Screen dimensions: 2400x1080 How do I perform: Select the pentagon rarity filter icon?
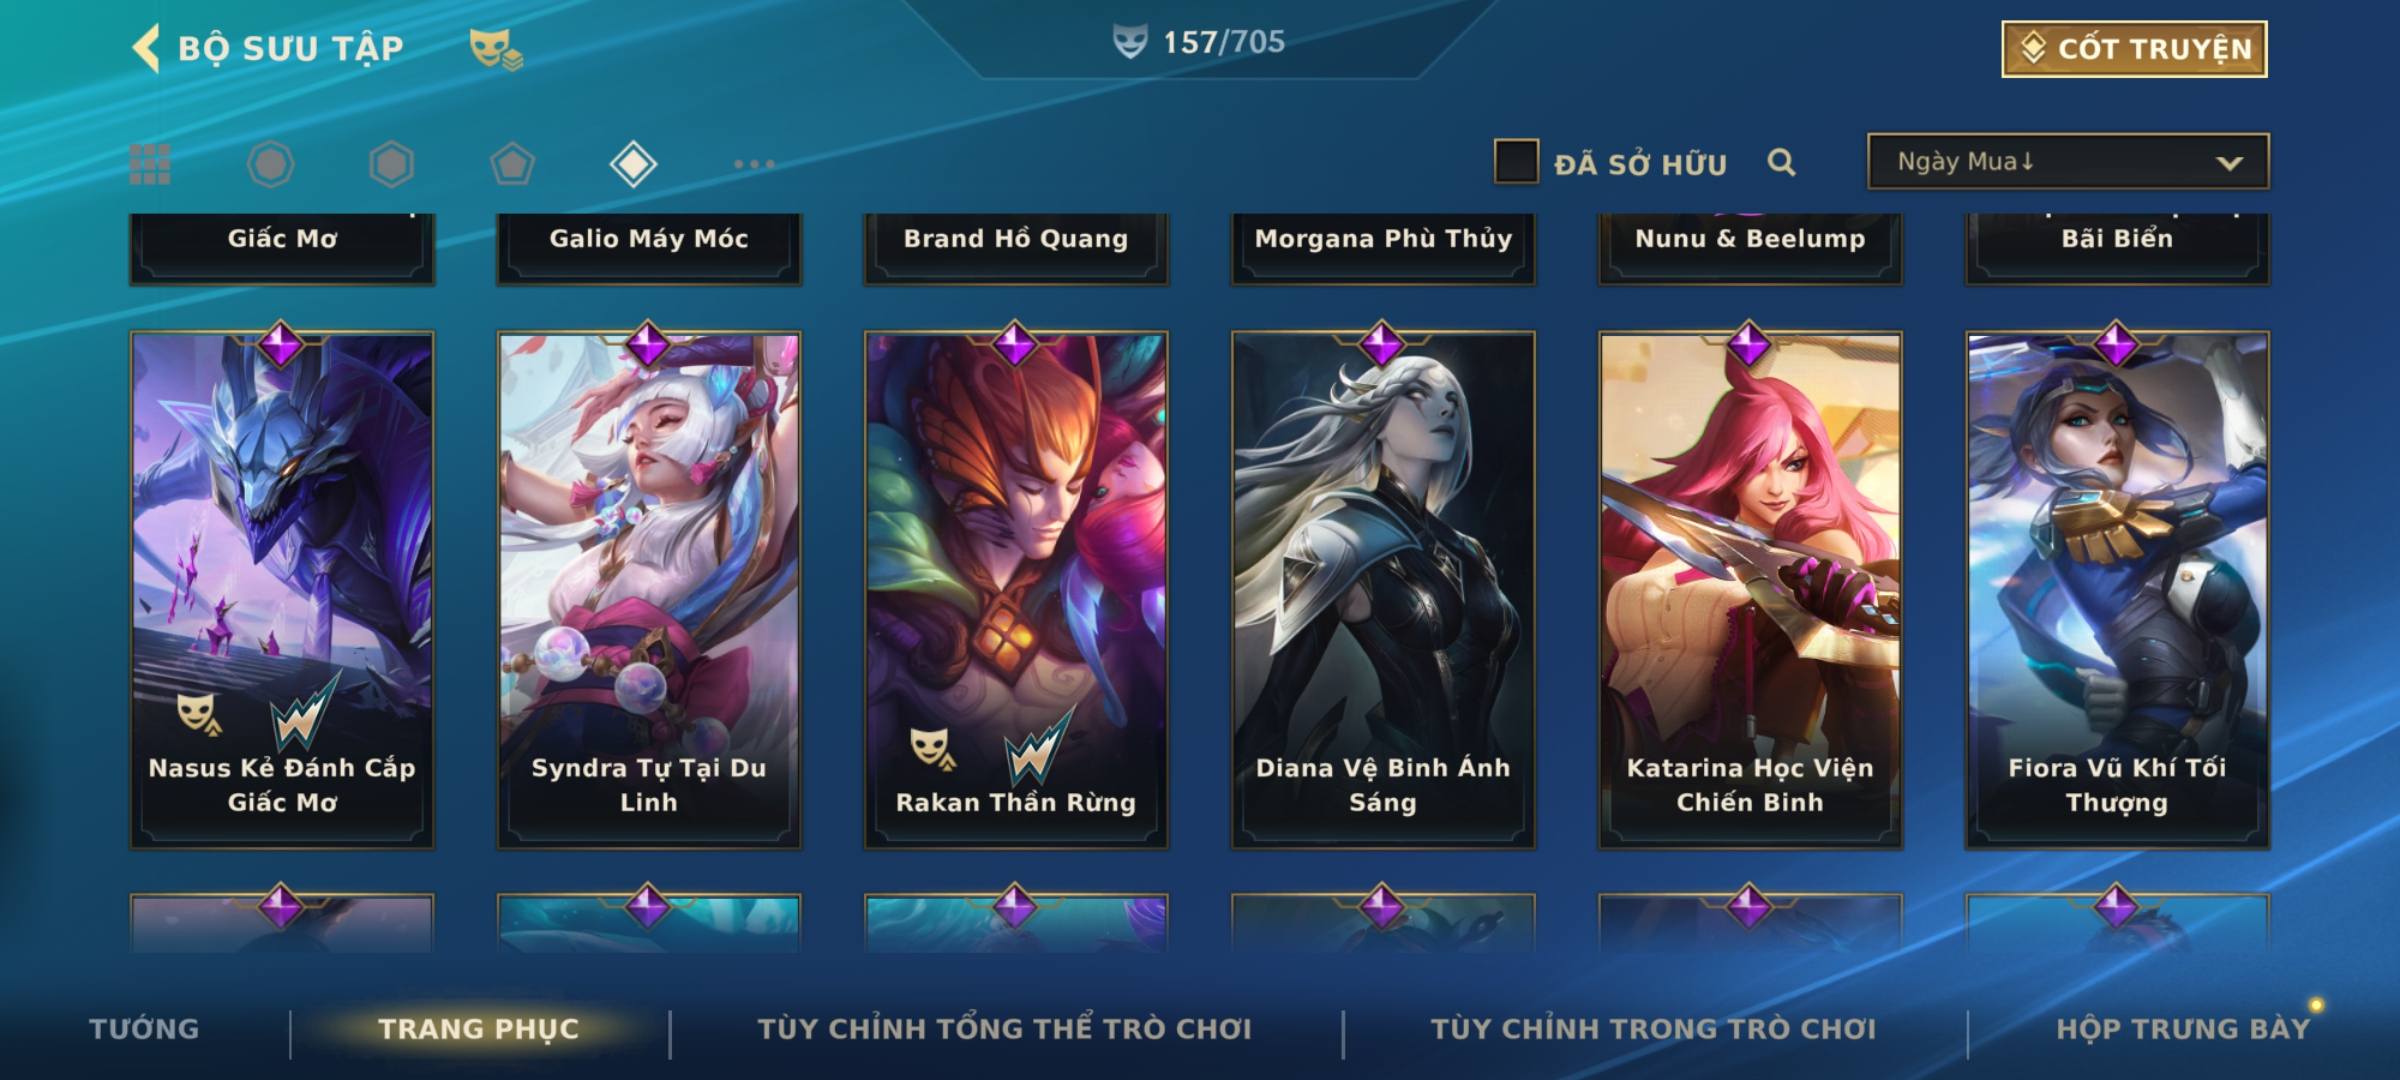point(512,164)
